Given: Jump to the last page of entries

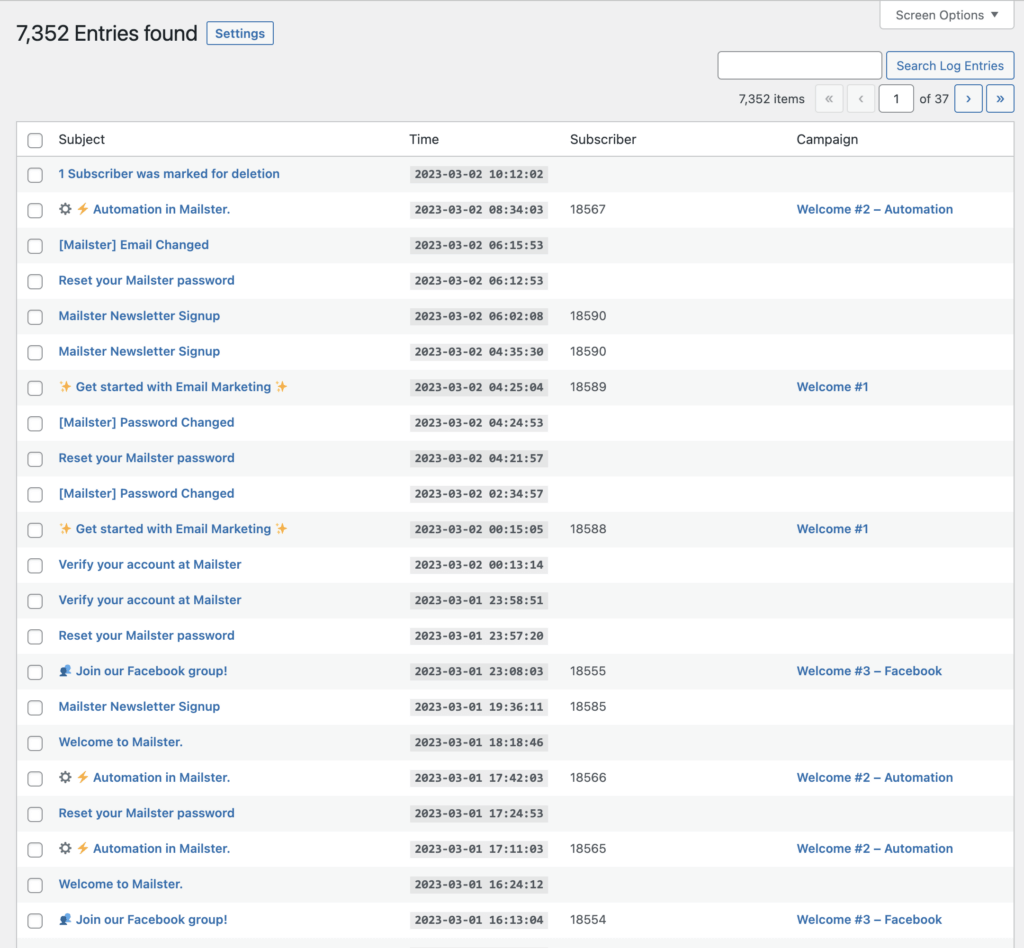Looking at the screenshot, I should pos(1000,99).
